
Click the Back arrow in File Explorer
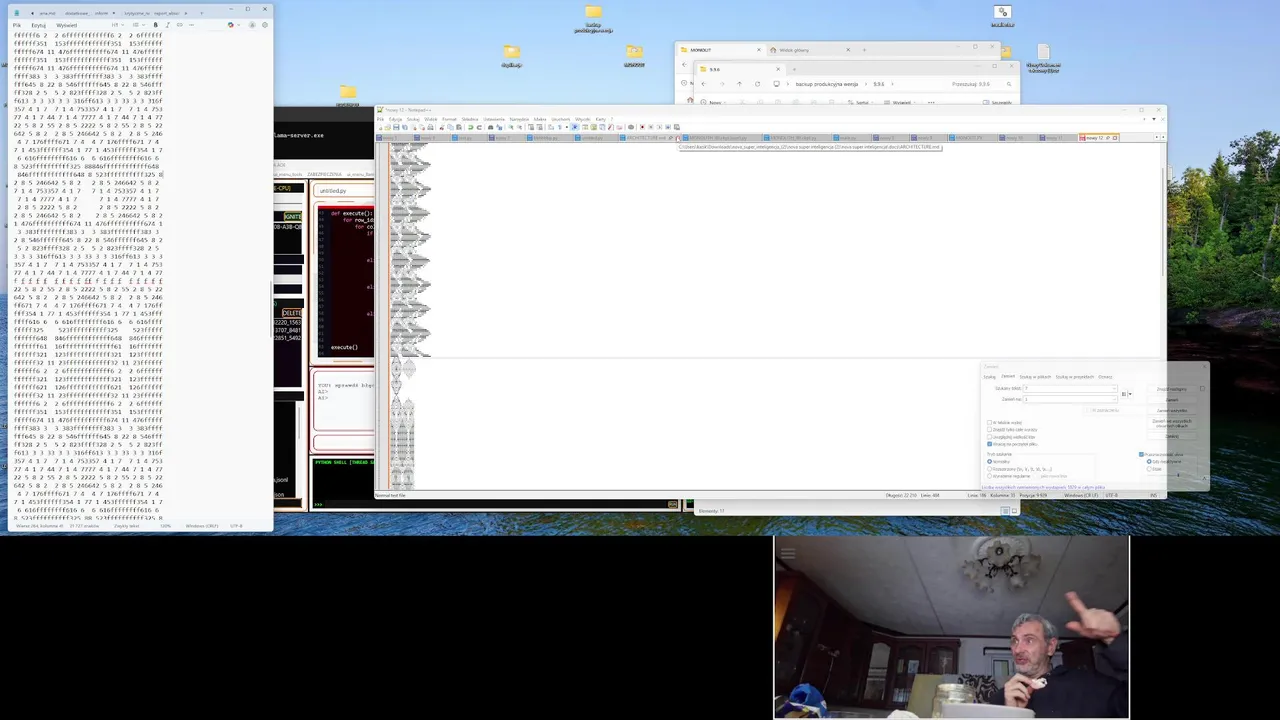(x=703, y=84)
